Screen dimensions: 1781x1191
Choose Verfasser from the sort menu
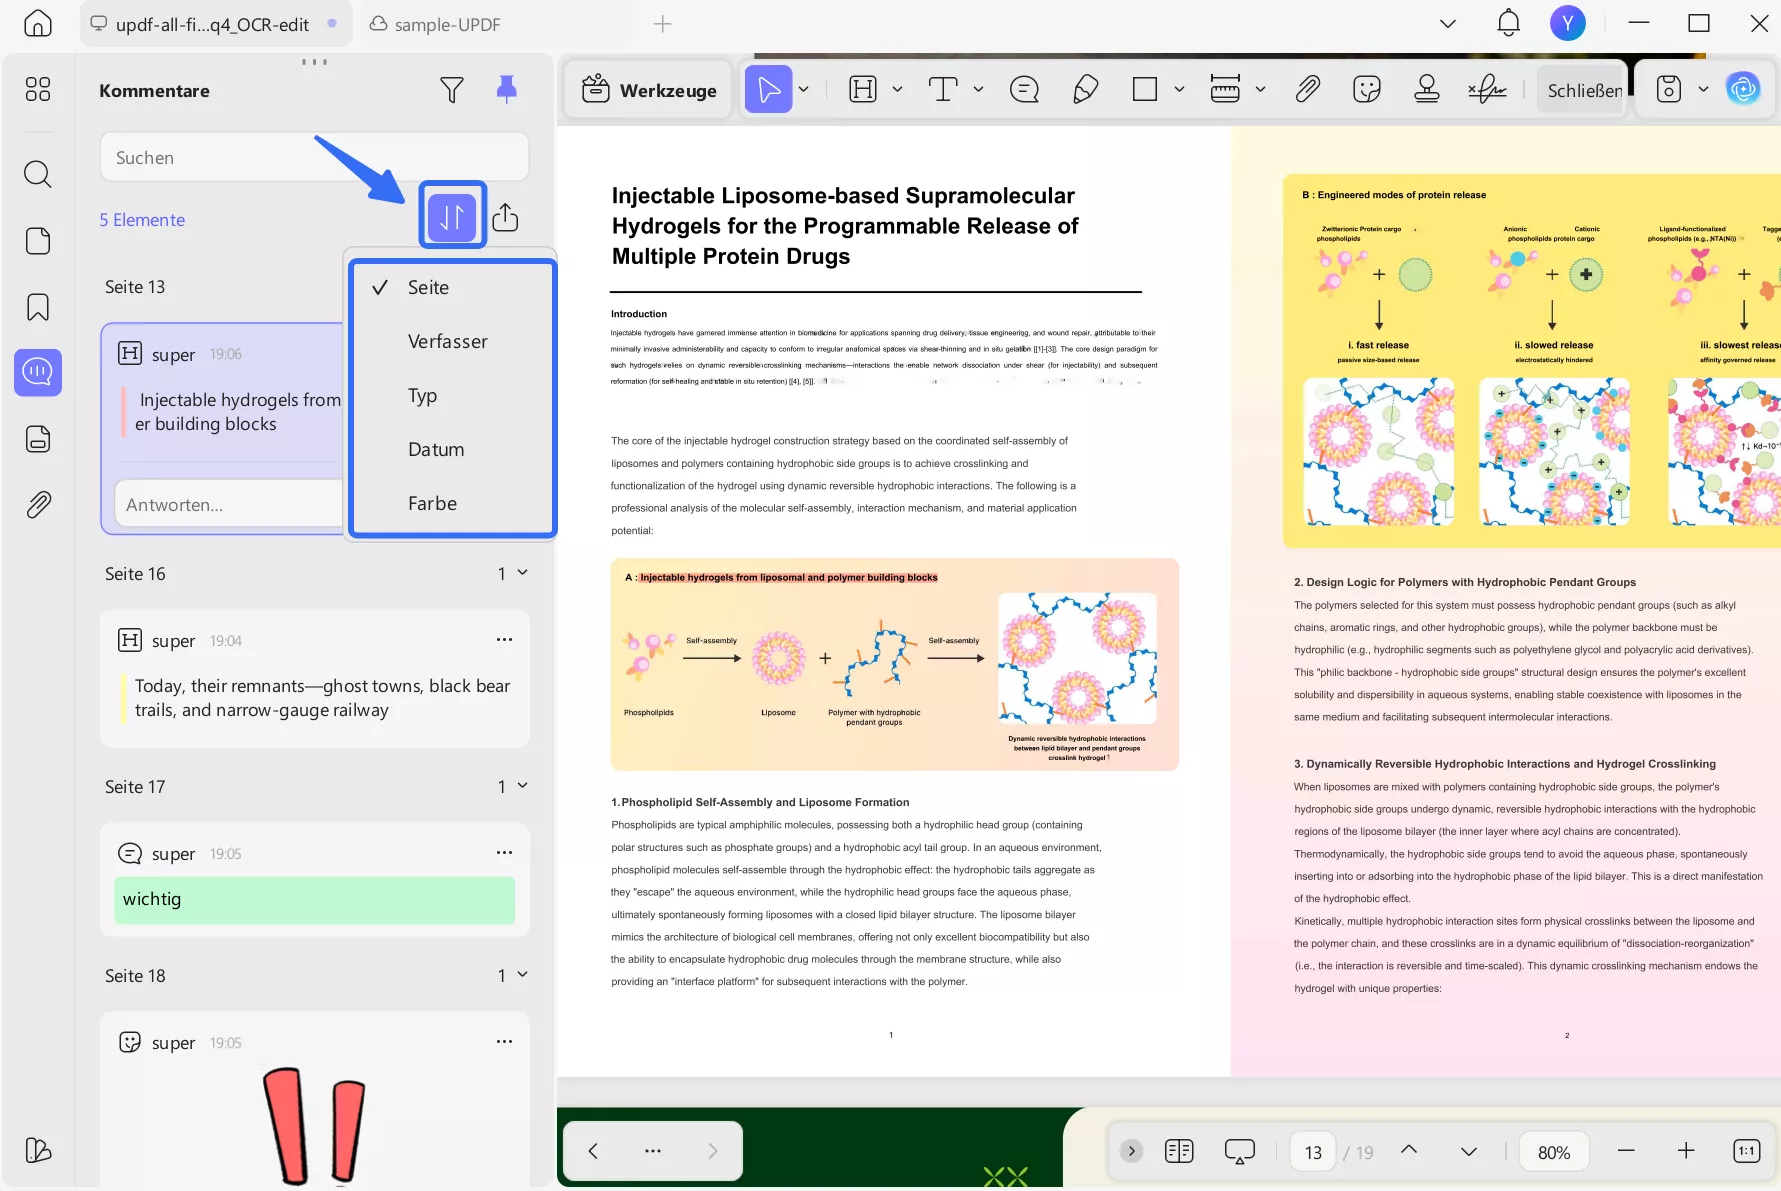coord(447,342)
